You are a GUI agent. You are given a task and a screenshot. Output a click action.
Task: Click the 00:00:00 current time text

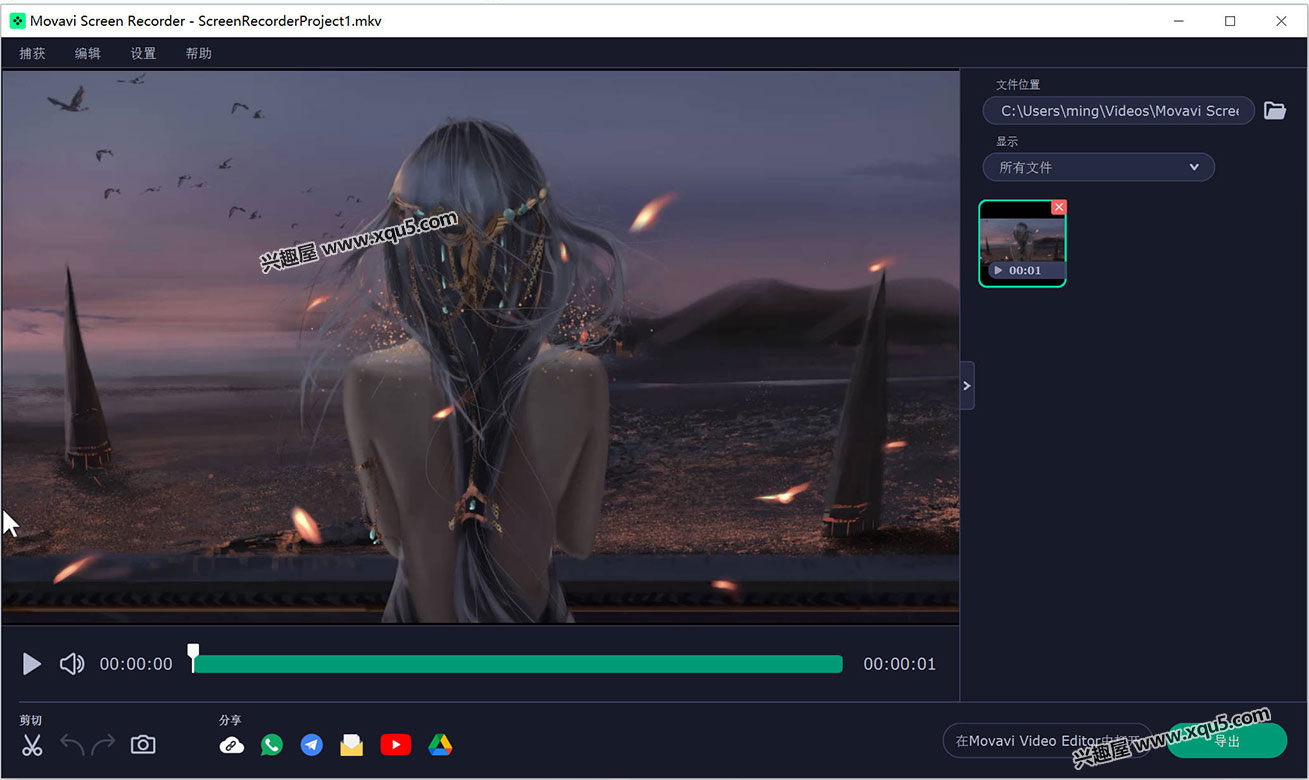[x=136, y=664]
